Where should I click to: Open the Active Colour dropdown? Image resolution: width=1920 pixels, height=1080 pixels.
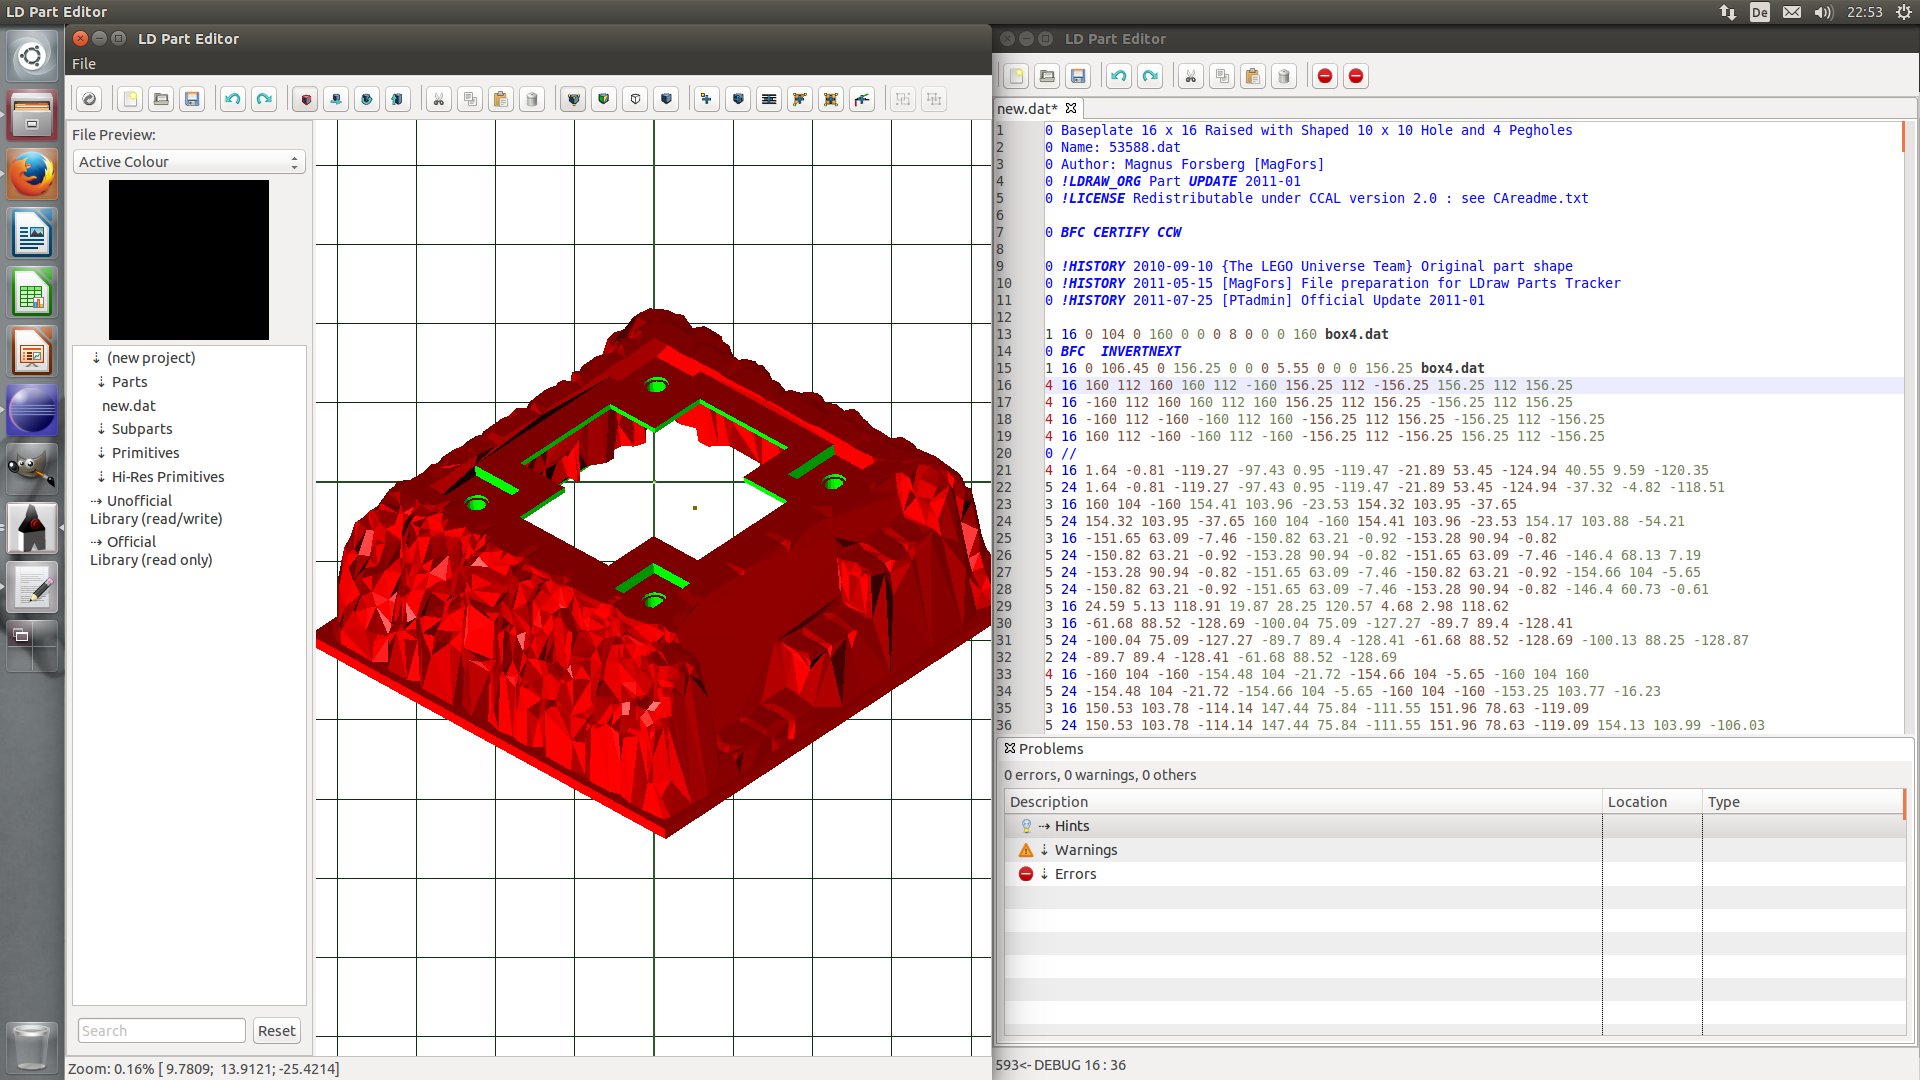coord(189,162)
